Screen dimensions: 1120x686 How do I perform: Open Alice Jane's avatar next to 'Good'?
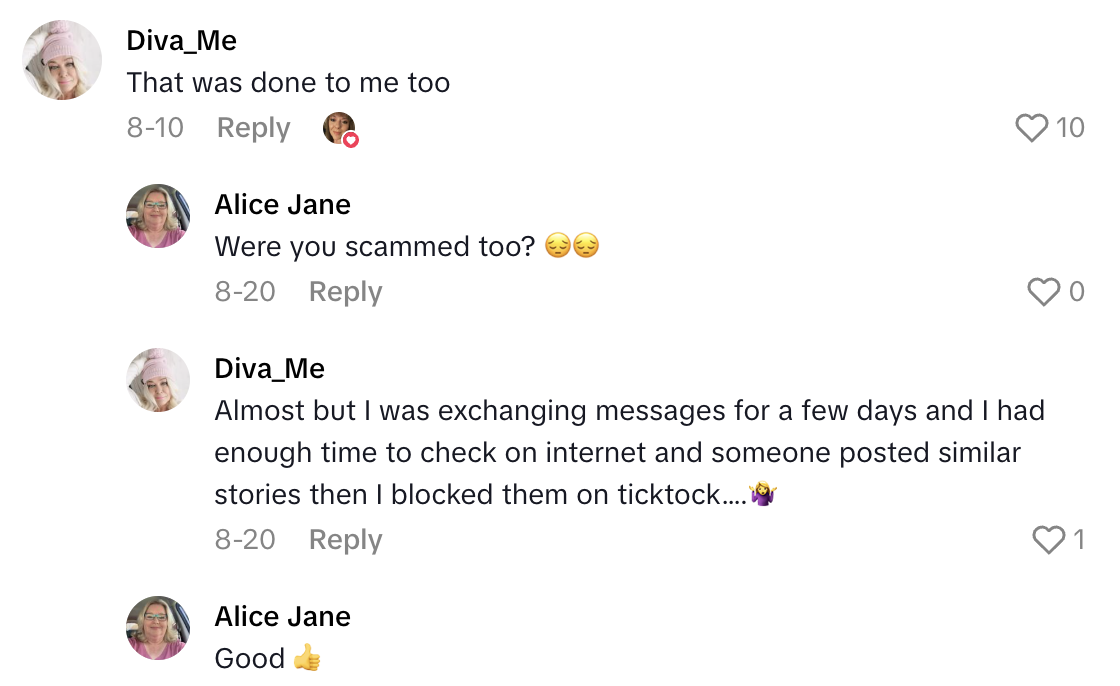pos(157,628)
